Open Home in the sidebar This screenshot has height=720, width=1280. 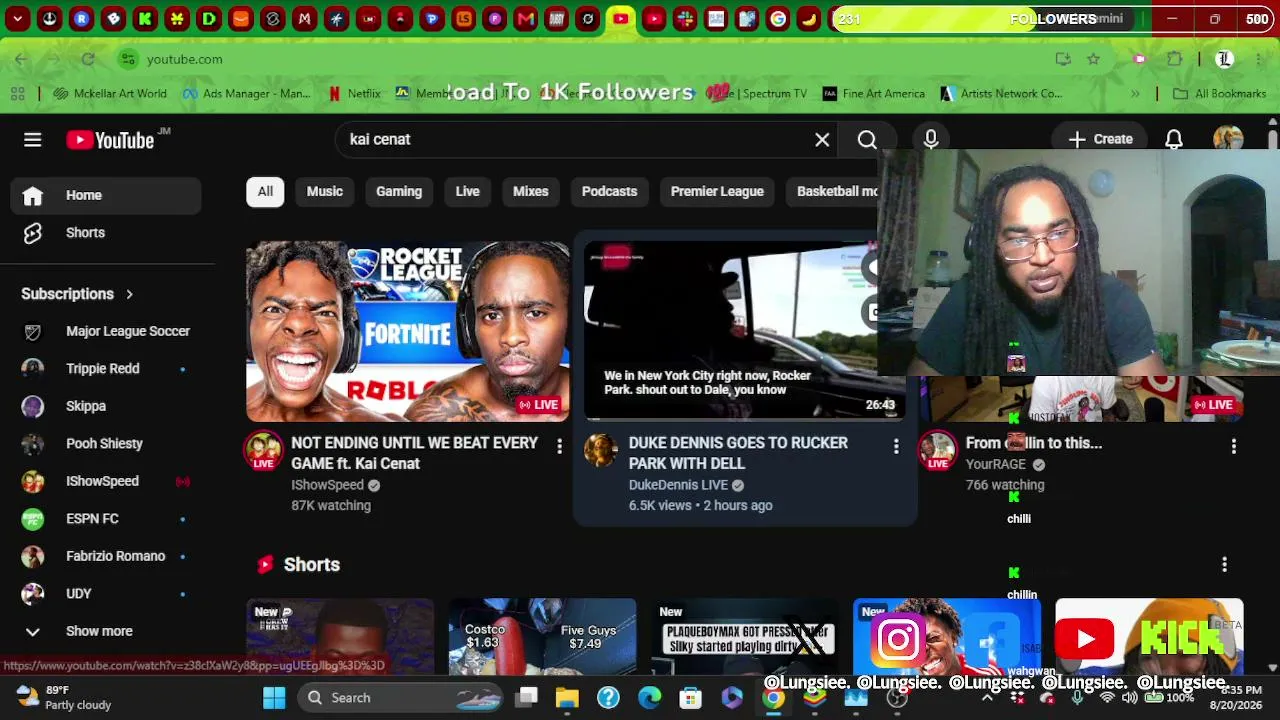106,195
